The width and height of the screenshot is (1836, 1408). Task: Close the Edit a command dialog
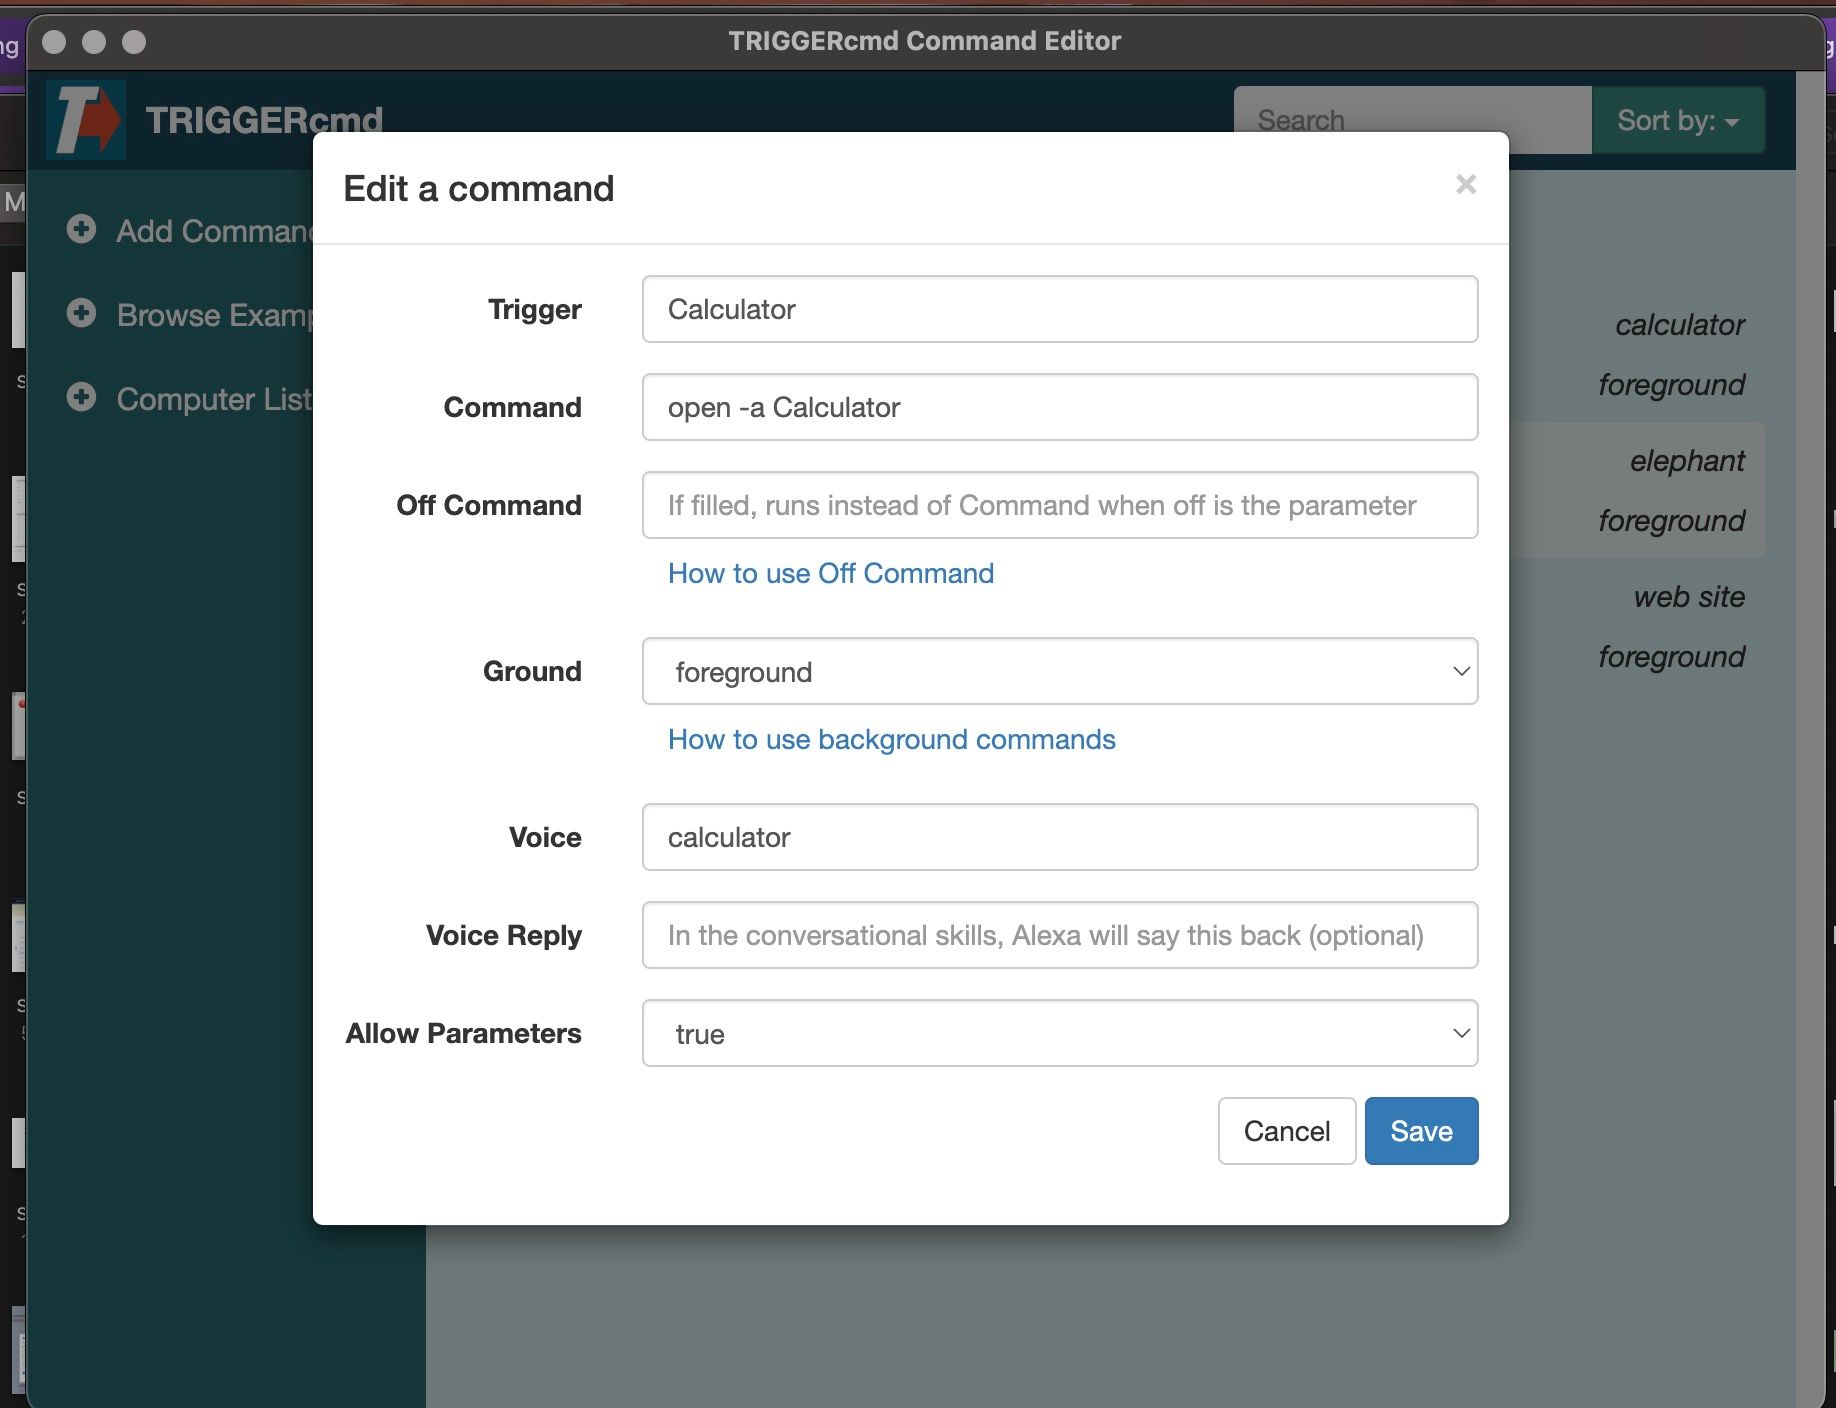click(x=1466, y=184)
